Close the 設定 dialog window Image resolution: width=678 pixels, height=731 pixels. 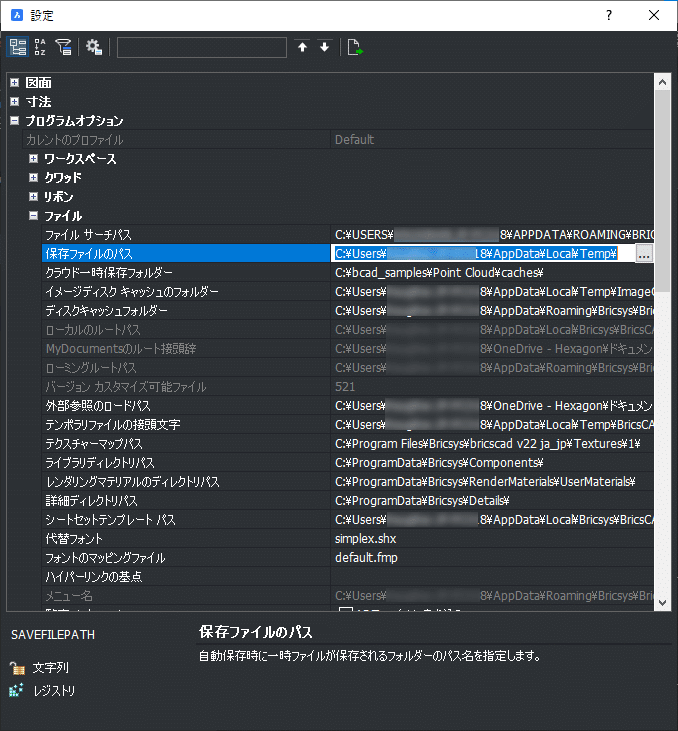654,15
